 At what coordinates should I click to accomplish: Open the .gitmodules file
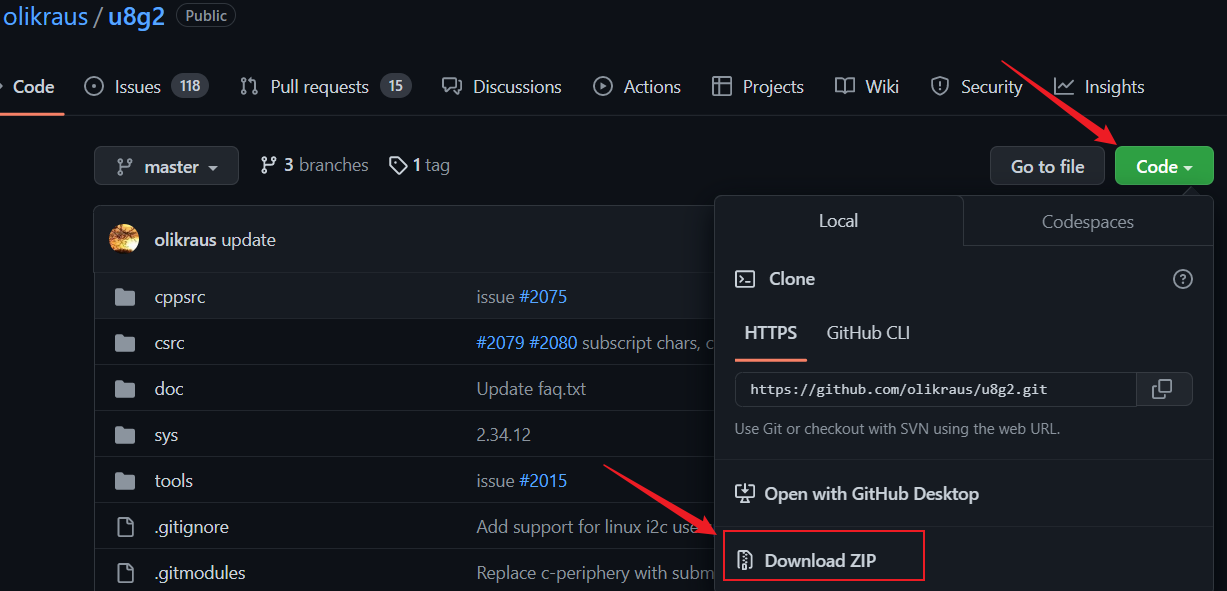[x=200, y=573]
